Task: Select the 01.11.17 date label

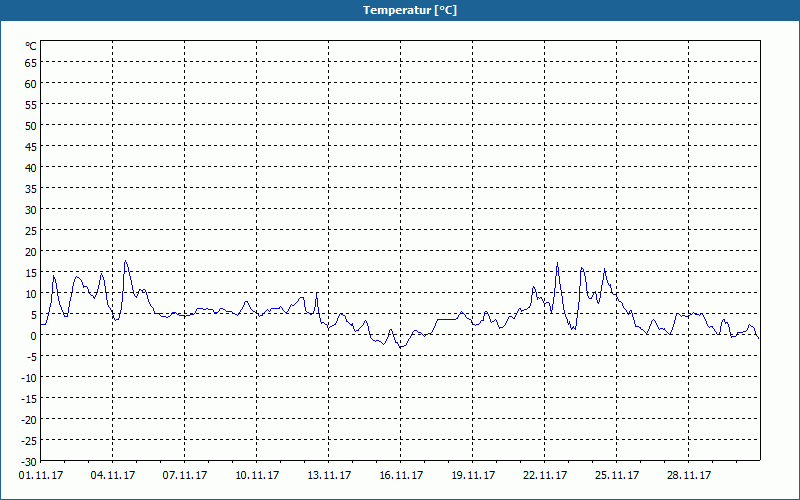Action: pos(41,475)
